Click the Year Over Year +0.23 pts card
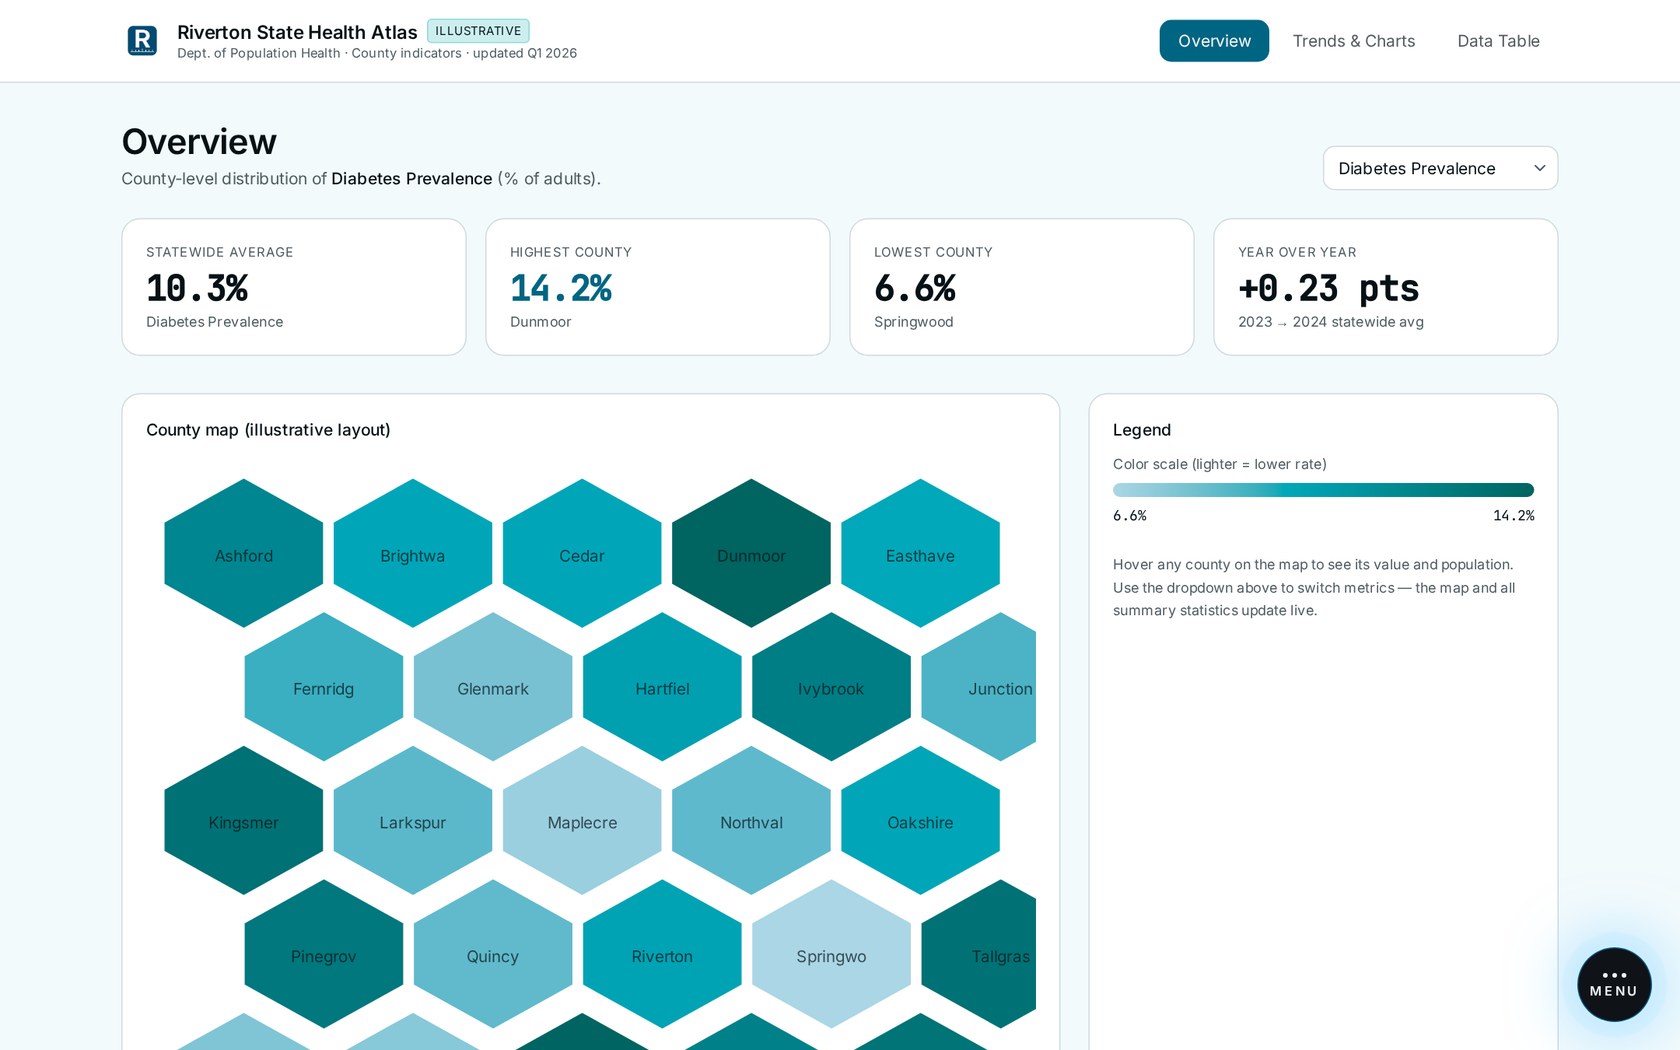 pos(1386,287)
